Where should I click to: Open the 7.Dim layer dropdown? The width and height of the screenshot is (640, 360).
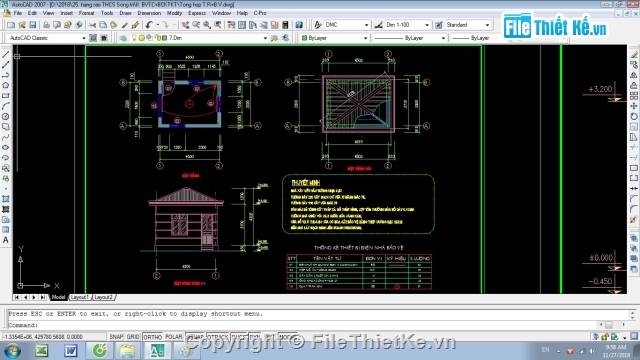[x=265, y=38]
